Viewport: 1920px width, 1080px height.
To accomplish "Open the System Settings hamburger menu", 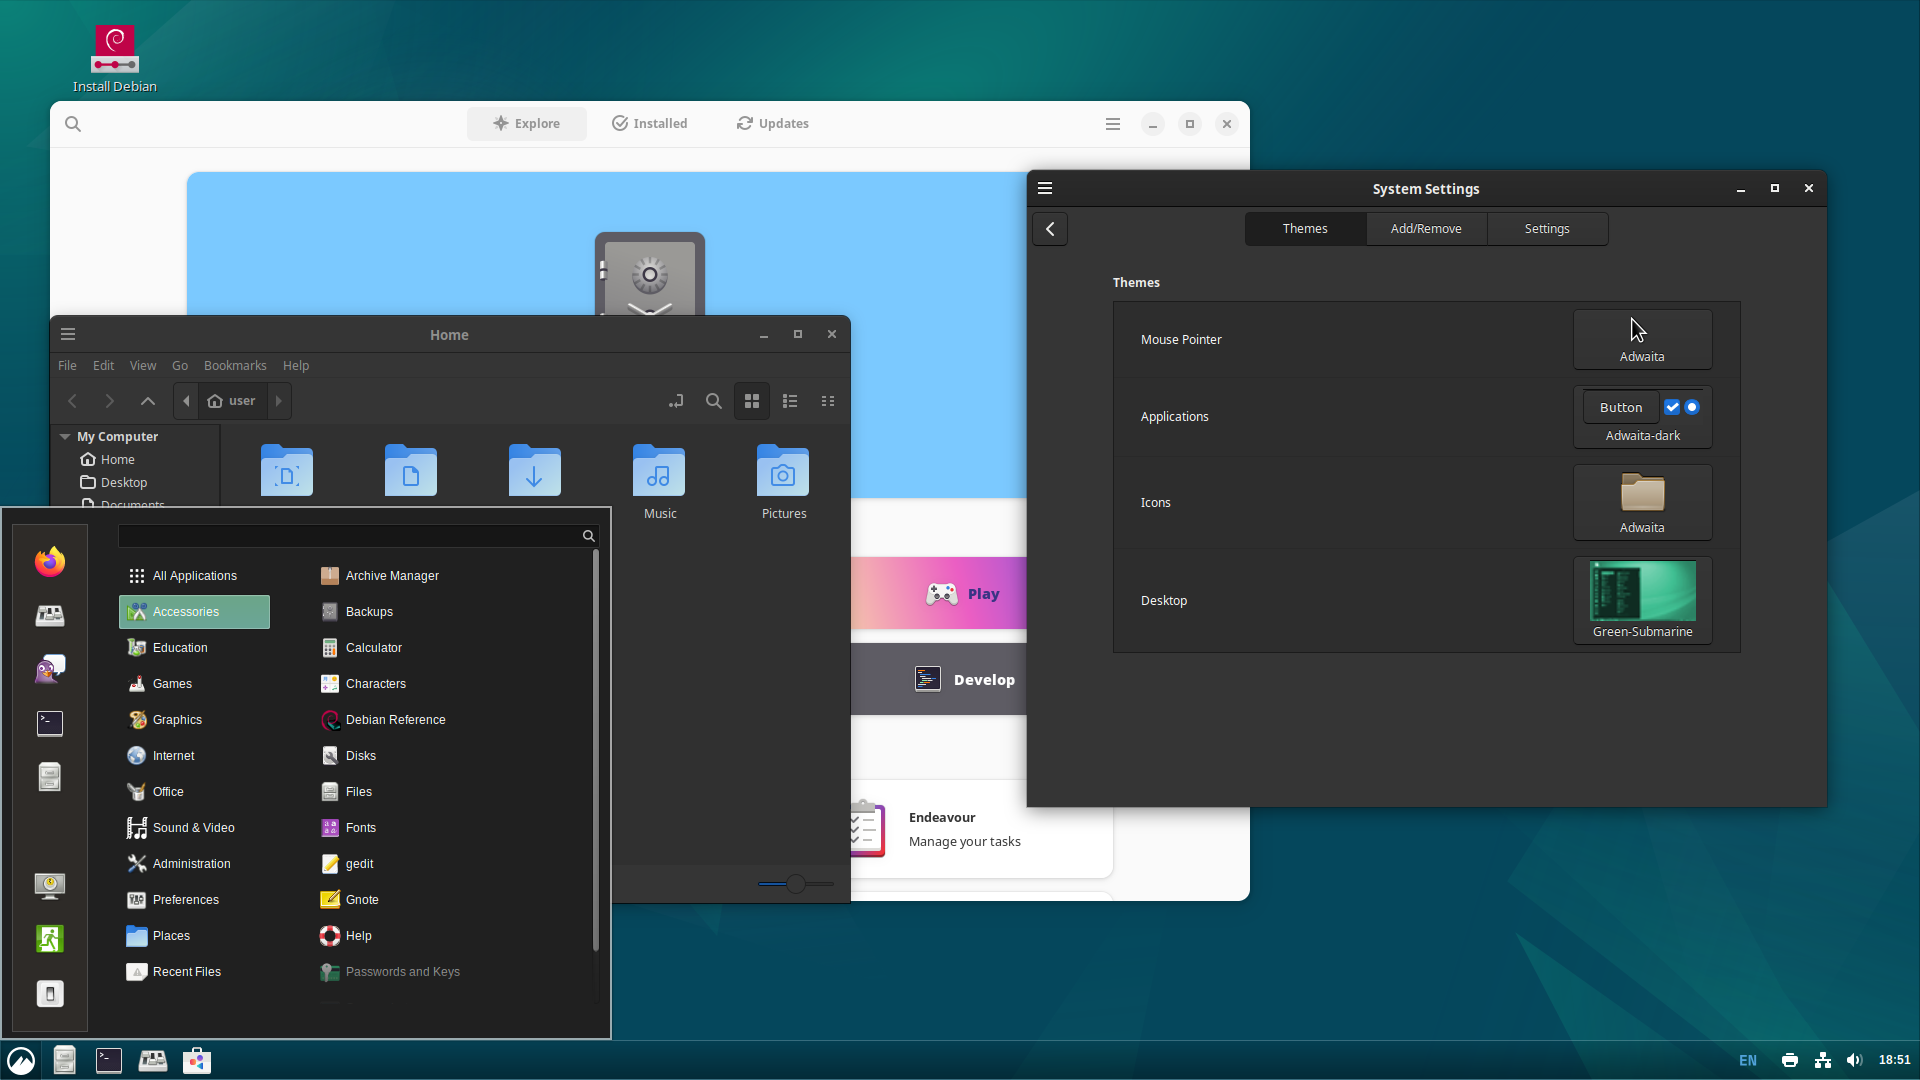I will tap(1045, 188).
